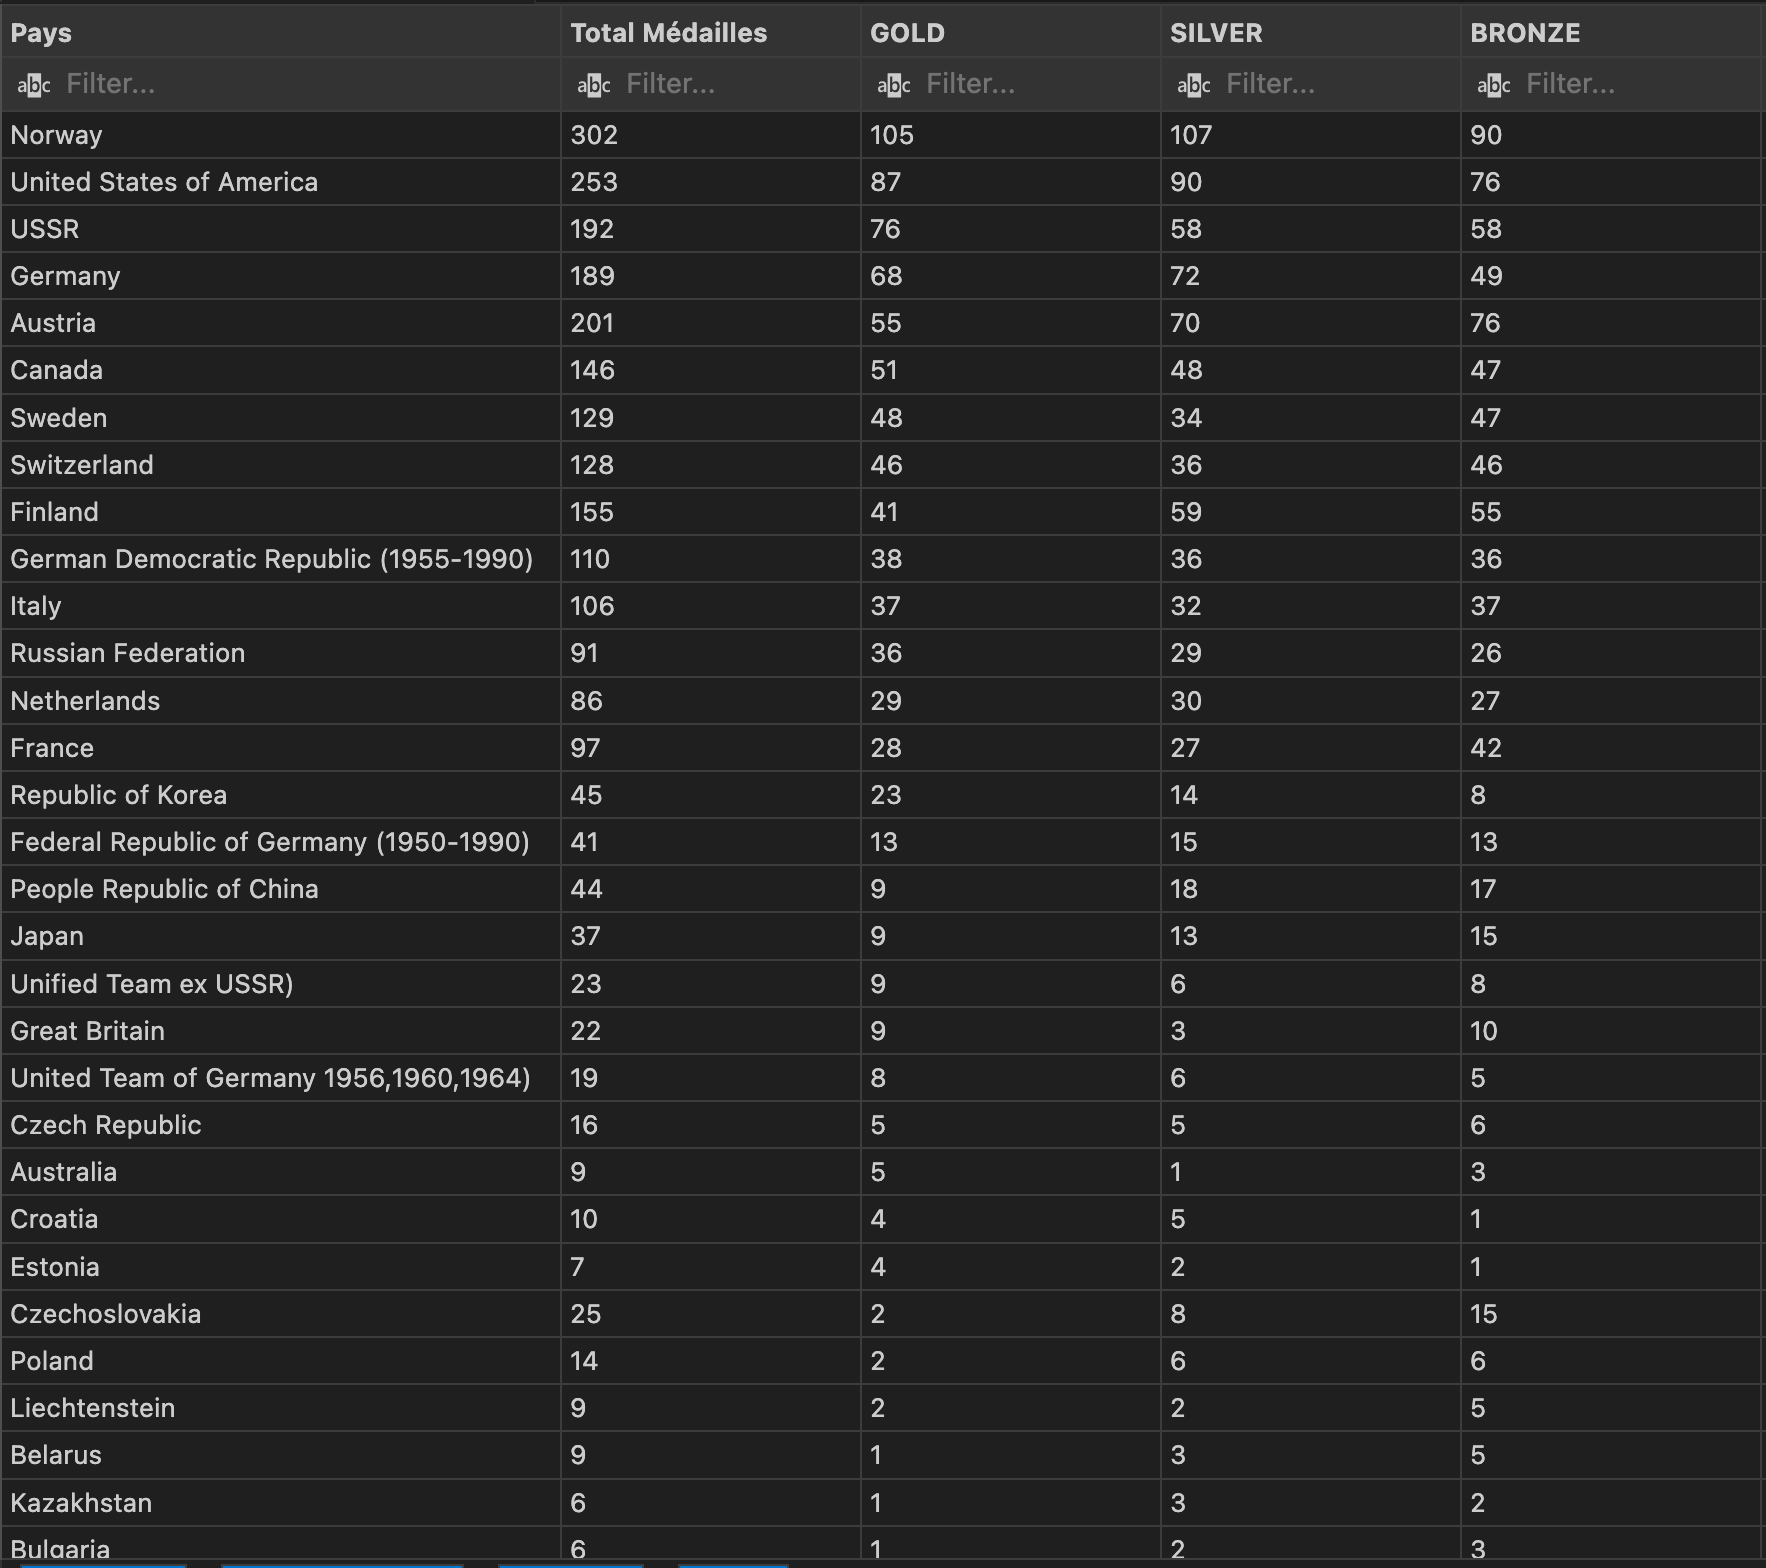Sort by the BRONZE column header
The width and height of the screenshot is (1766, 1568).
pyautogui.click(x=1610, y=33)
